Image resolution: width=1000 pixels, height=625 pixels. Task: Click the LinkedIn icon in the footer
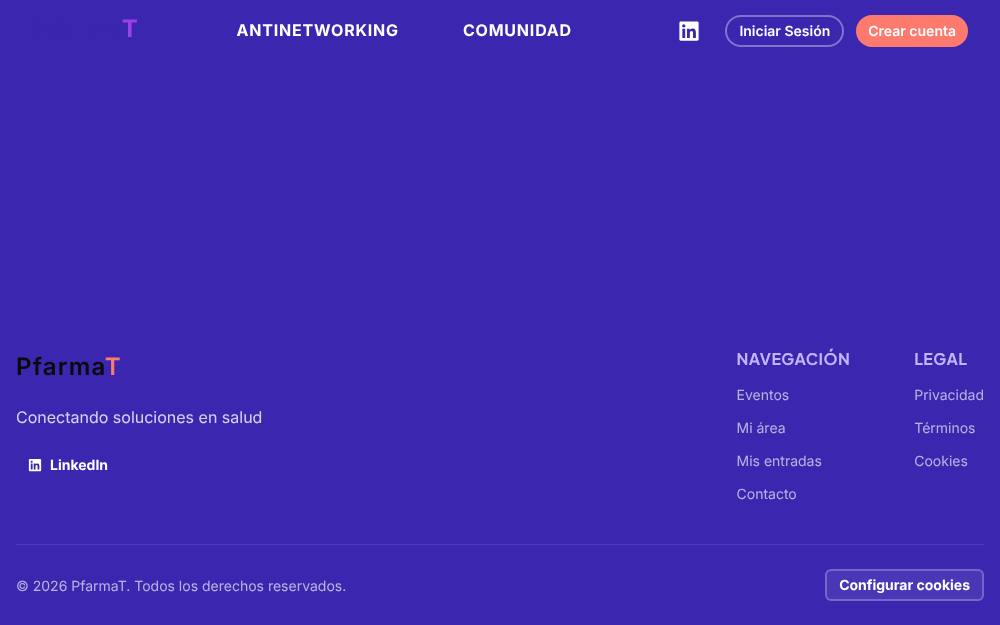[35, 465]
